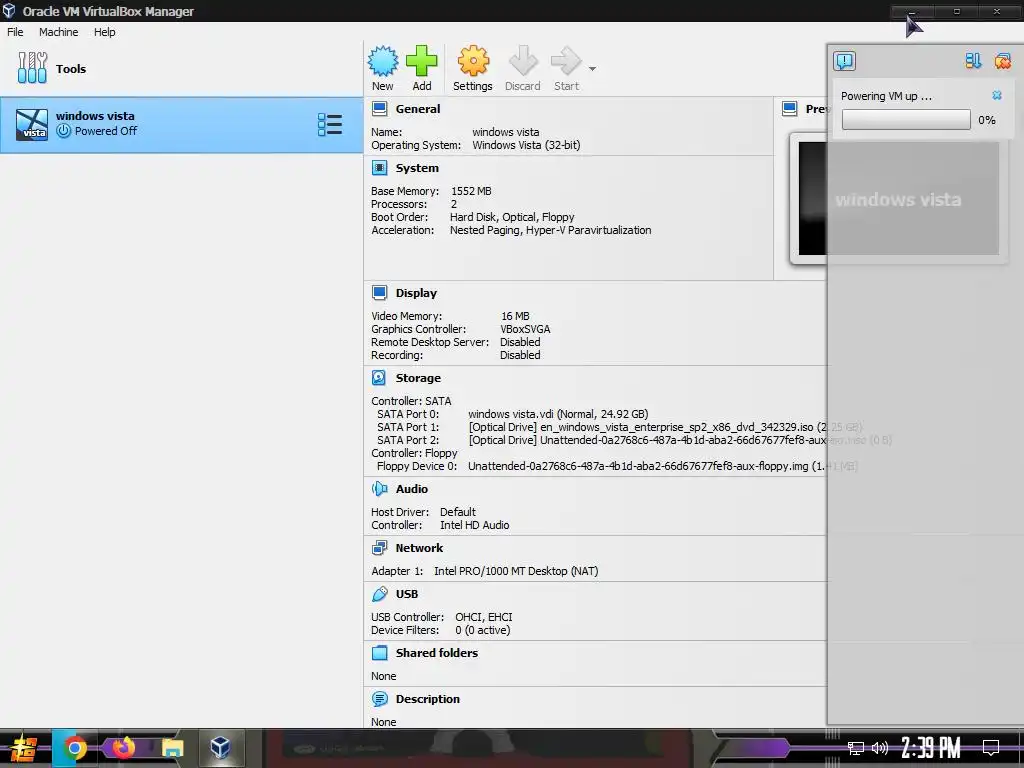This screenshot has width=1024, height=768.
Task: Select the Tools item in sidebar
Action: pyautogui.click(x=182, y=68)
